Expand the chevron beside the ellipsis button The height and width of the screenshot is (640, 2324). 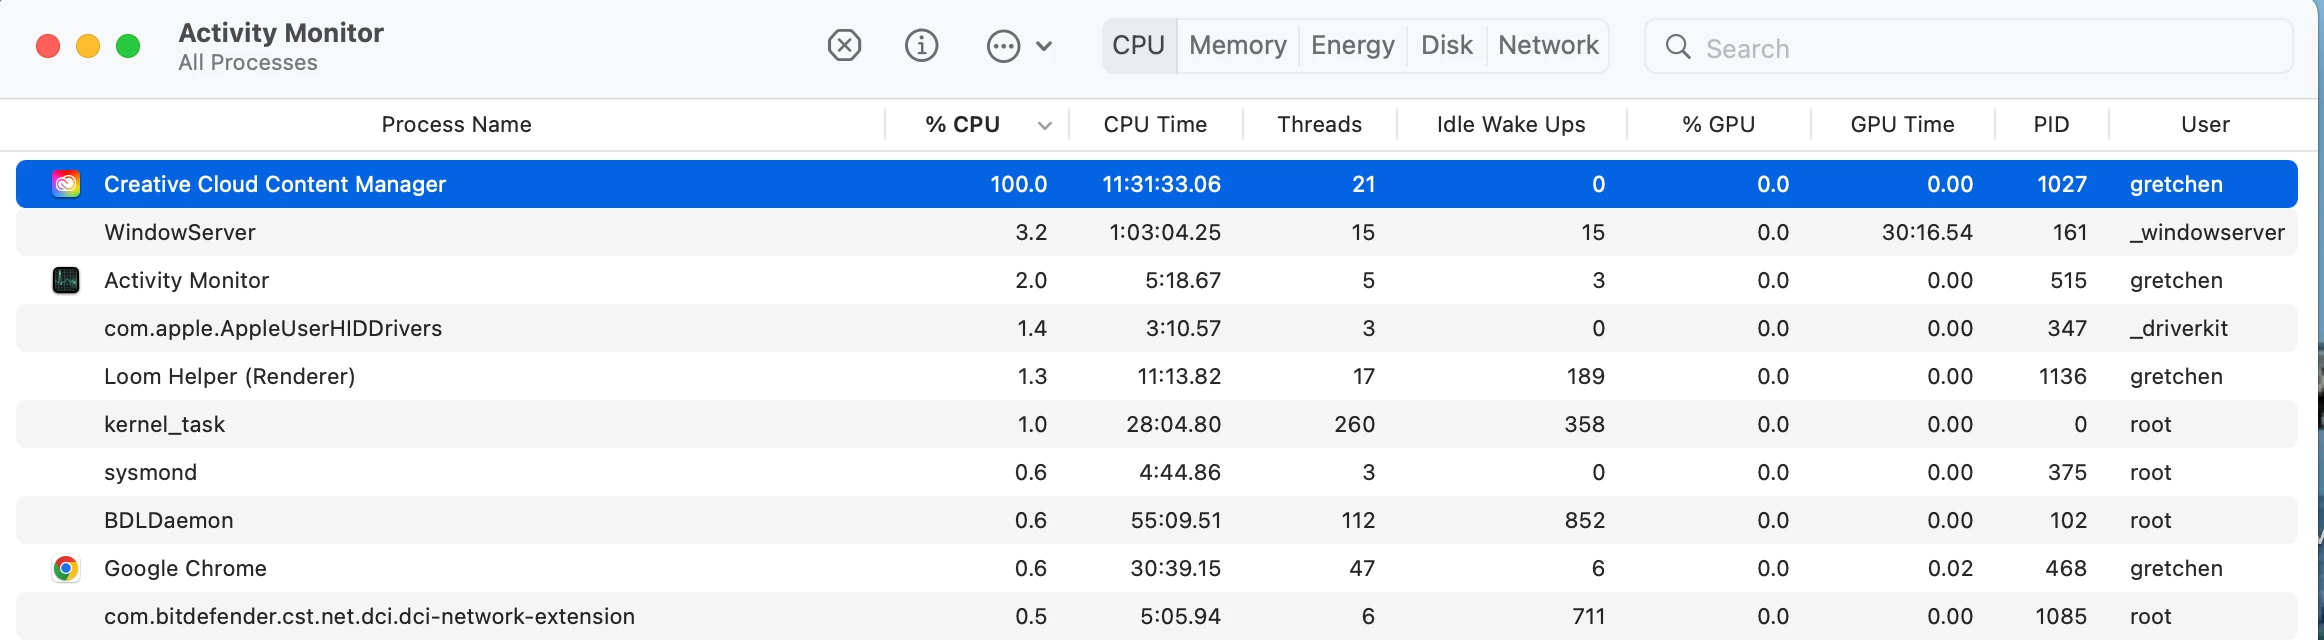(x=1044, y=46)
